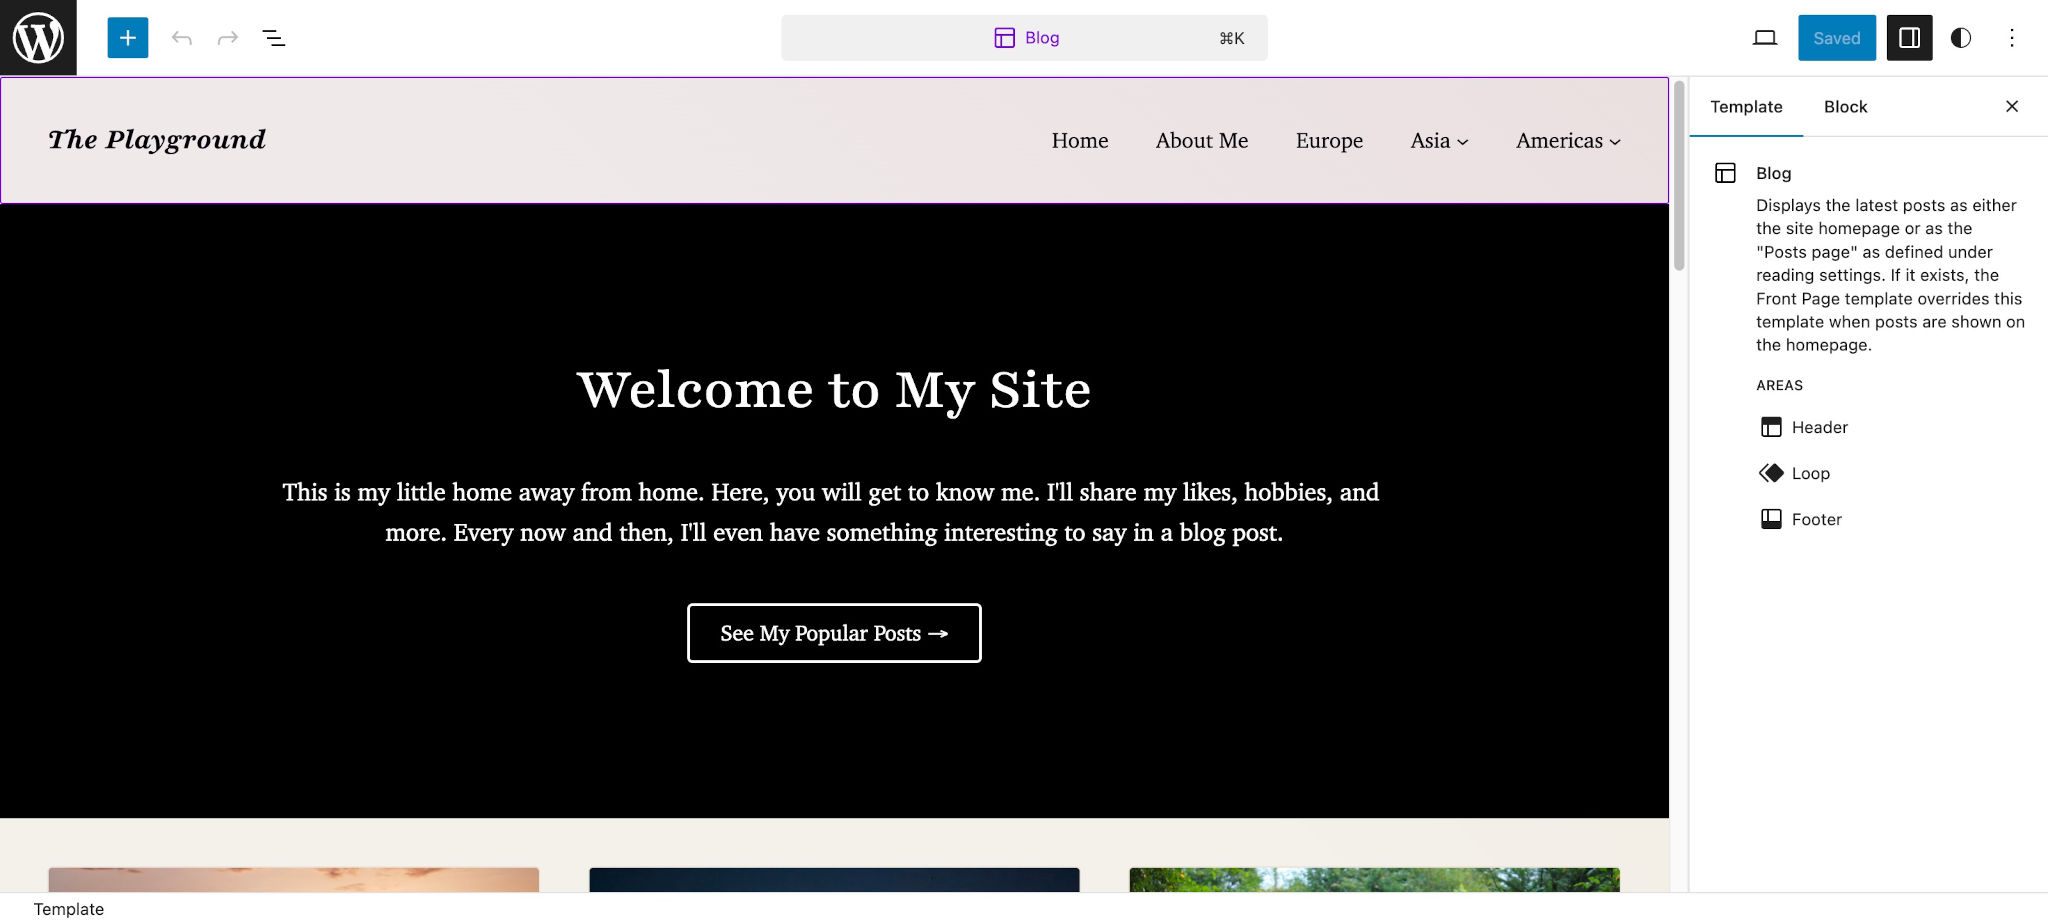Open the command palette via the Blog title
The image size is (2048, 924).
click(x=1026, y=37)
